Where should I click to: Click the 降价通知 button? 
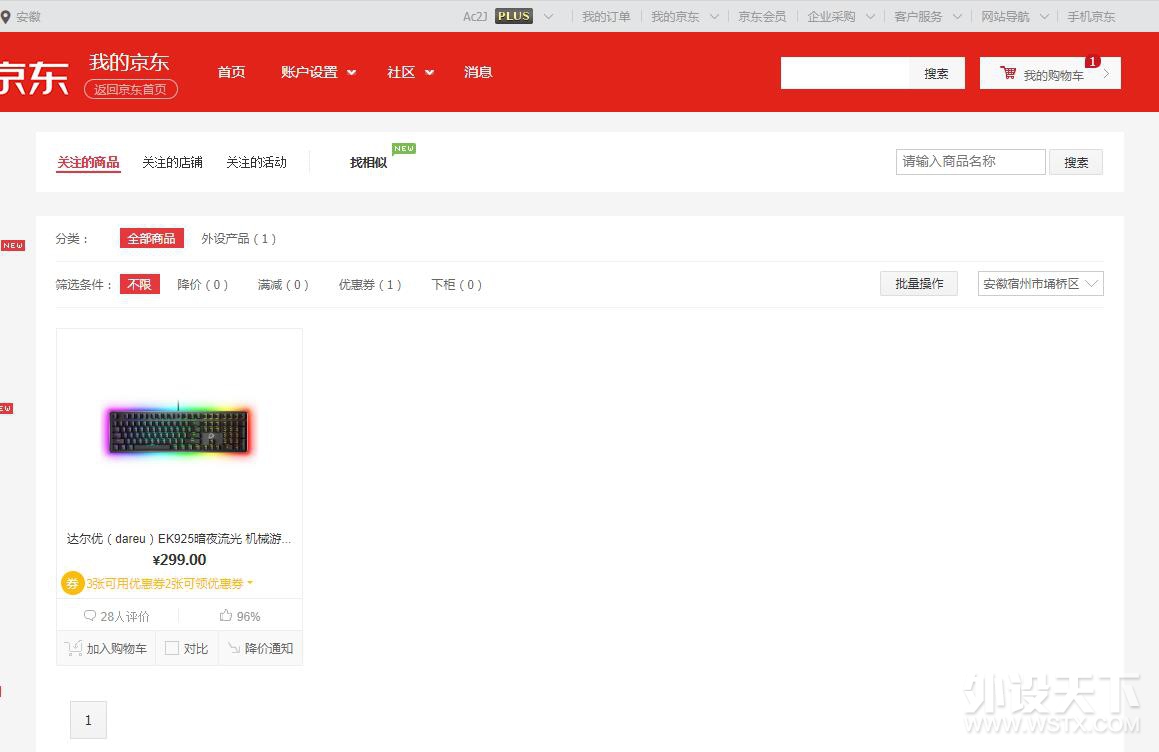[x=260, y=648]
